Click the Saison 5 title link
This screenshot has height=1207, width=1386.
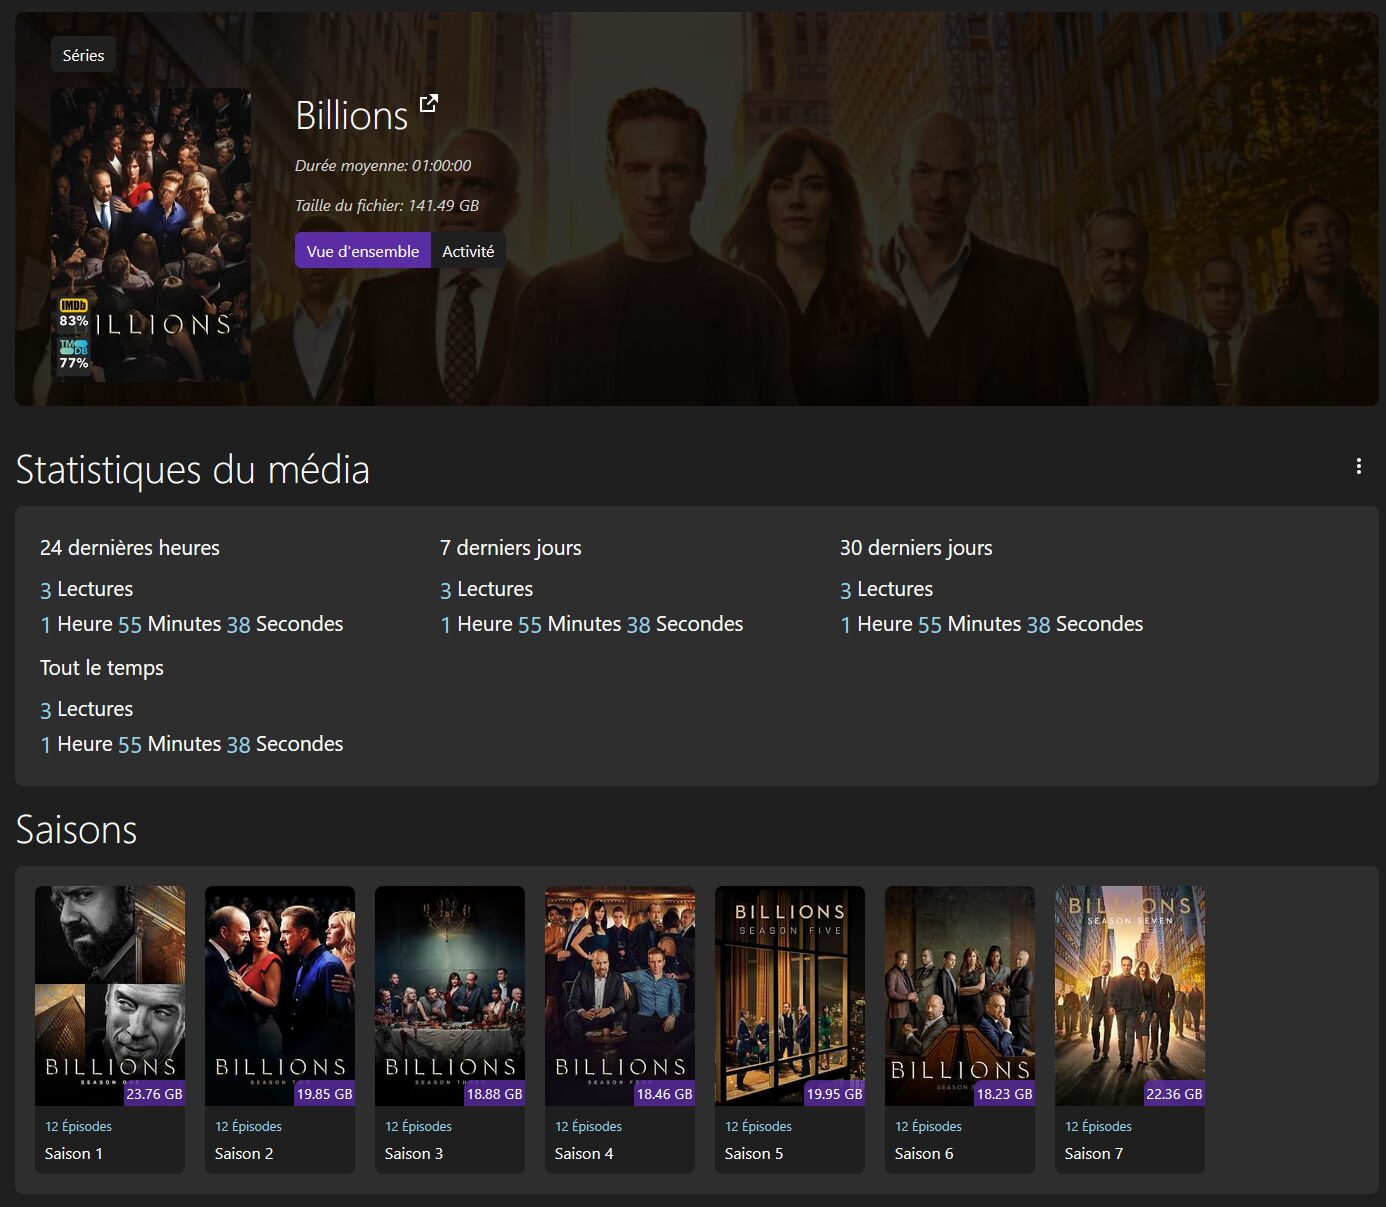pos(754,1153)
